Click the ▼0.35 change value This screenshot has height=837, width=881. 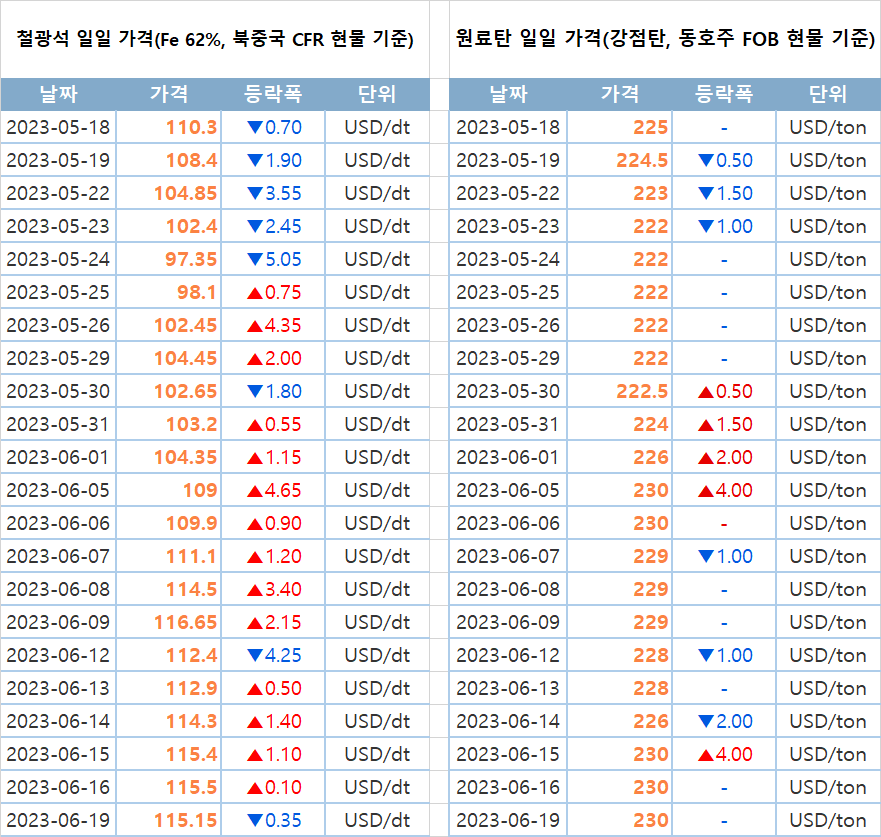pos(274,821)
